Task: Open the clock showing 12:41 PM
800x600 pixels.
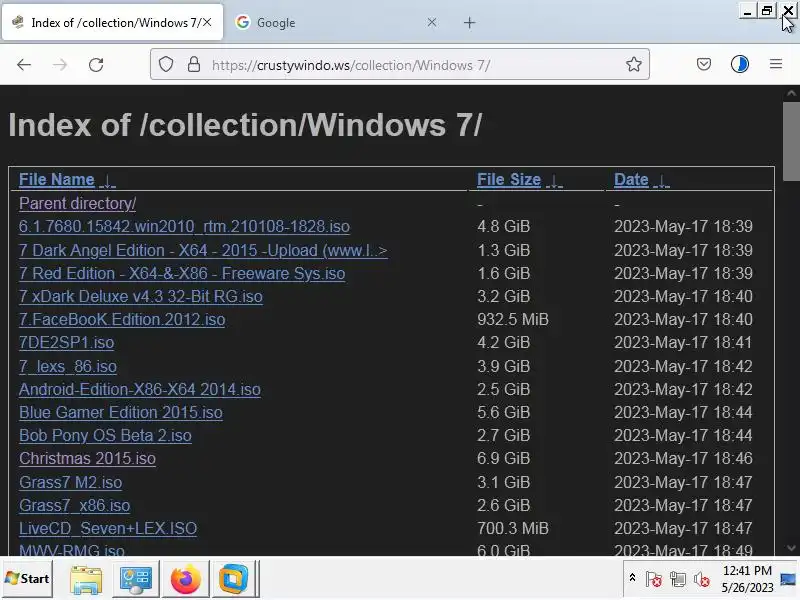Action: [x=747, y=579]
